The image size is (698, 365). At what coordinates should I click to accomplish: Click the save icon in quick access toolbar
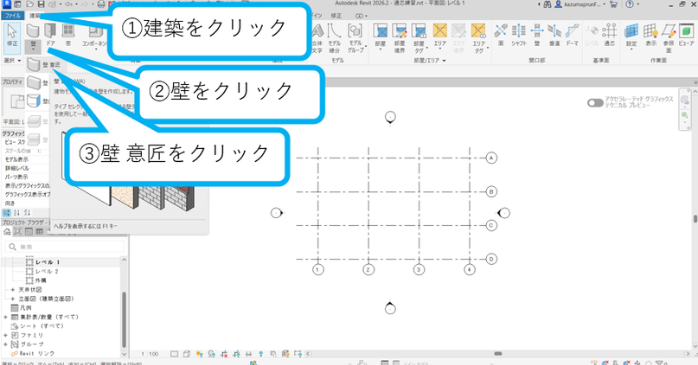[41, 4]
